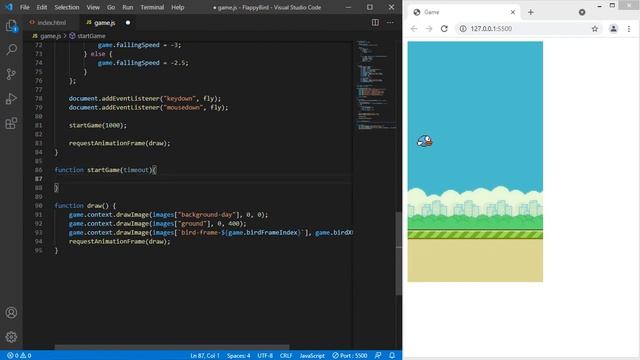Open the Run and Debug view

click(11, 98)
